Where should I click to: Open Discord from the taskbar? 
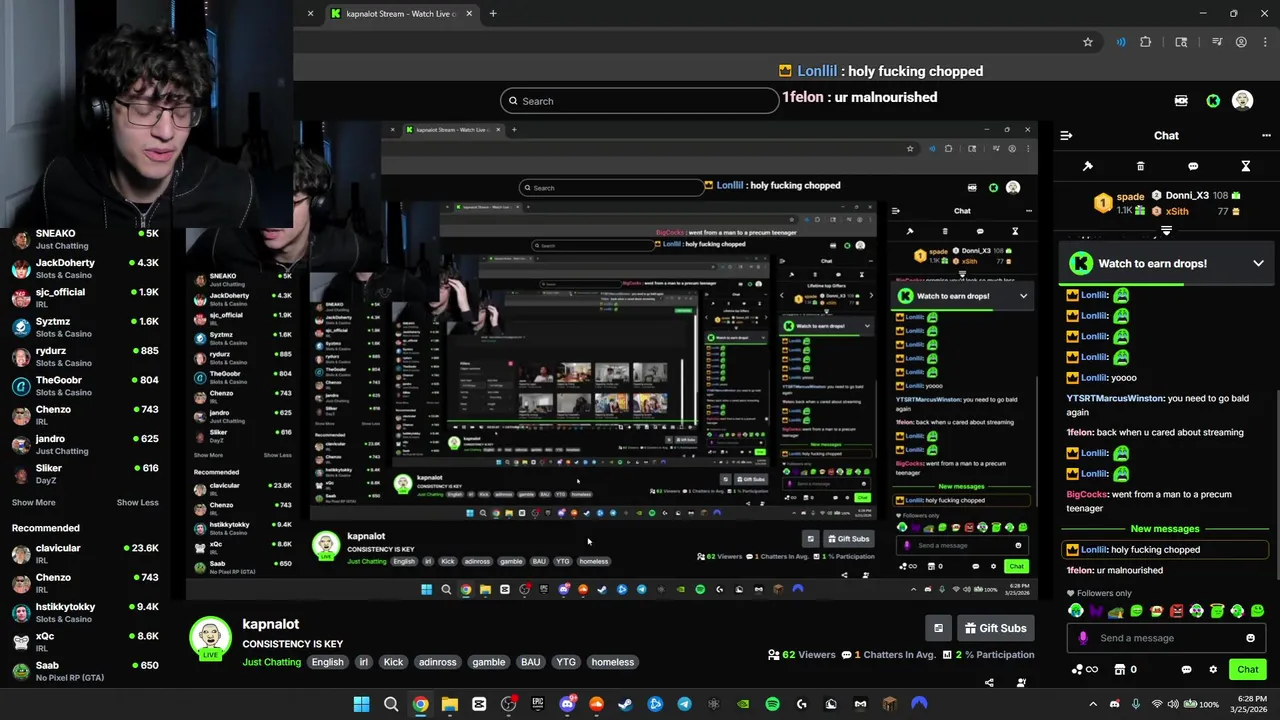point(568,704)
